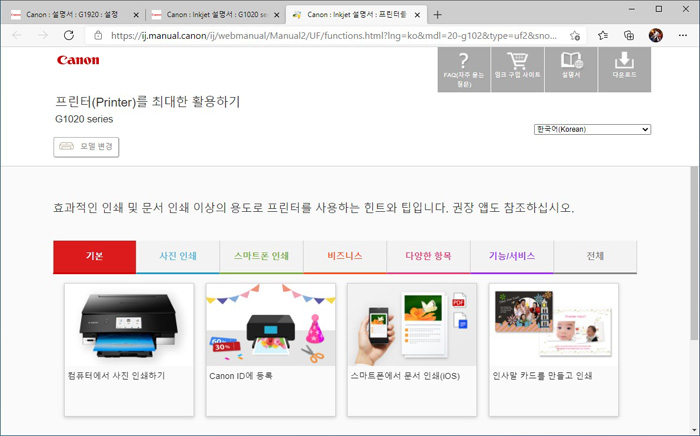Open the Favorites list icon
The height and width of the screenshot is (436, 700).
tap(603, 35)
